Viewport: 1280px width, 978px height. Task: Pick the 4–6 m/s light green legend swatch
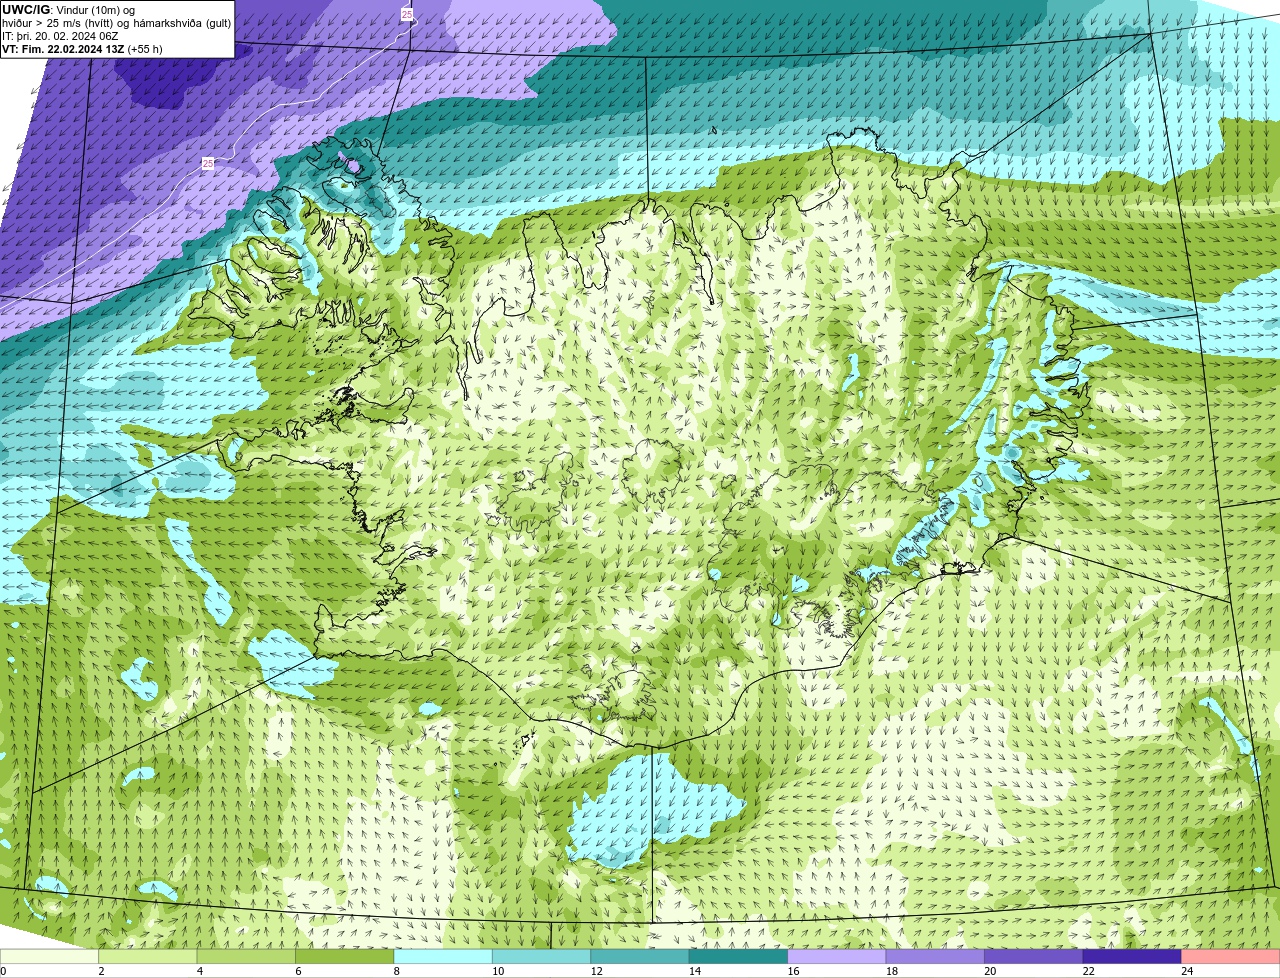pos(246,956)
